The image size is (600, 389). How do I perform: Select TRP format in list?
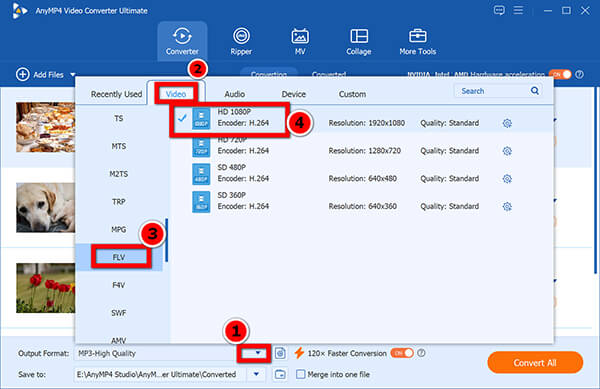119,202
